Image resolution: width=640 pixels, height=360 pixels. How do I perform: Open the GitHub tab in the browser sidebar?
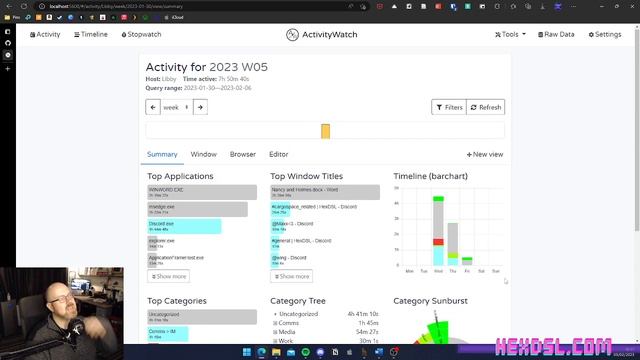tap(8, 43)
